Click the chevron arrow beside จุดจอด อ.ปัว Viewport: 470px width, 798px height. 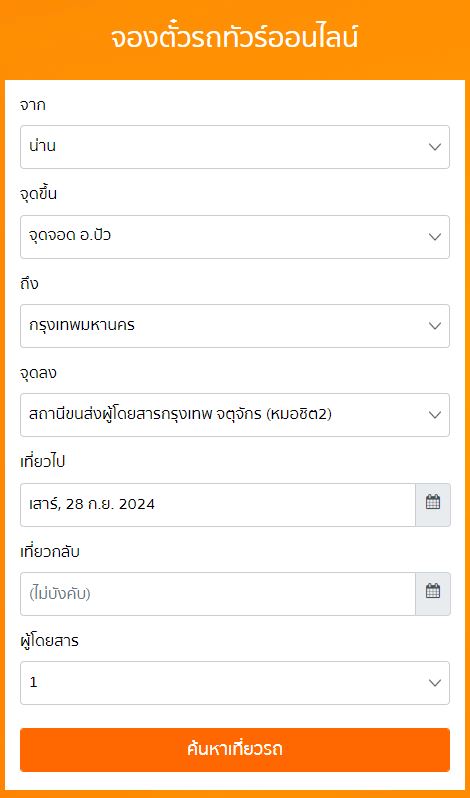[x=434, y=237]
